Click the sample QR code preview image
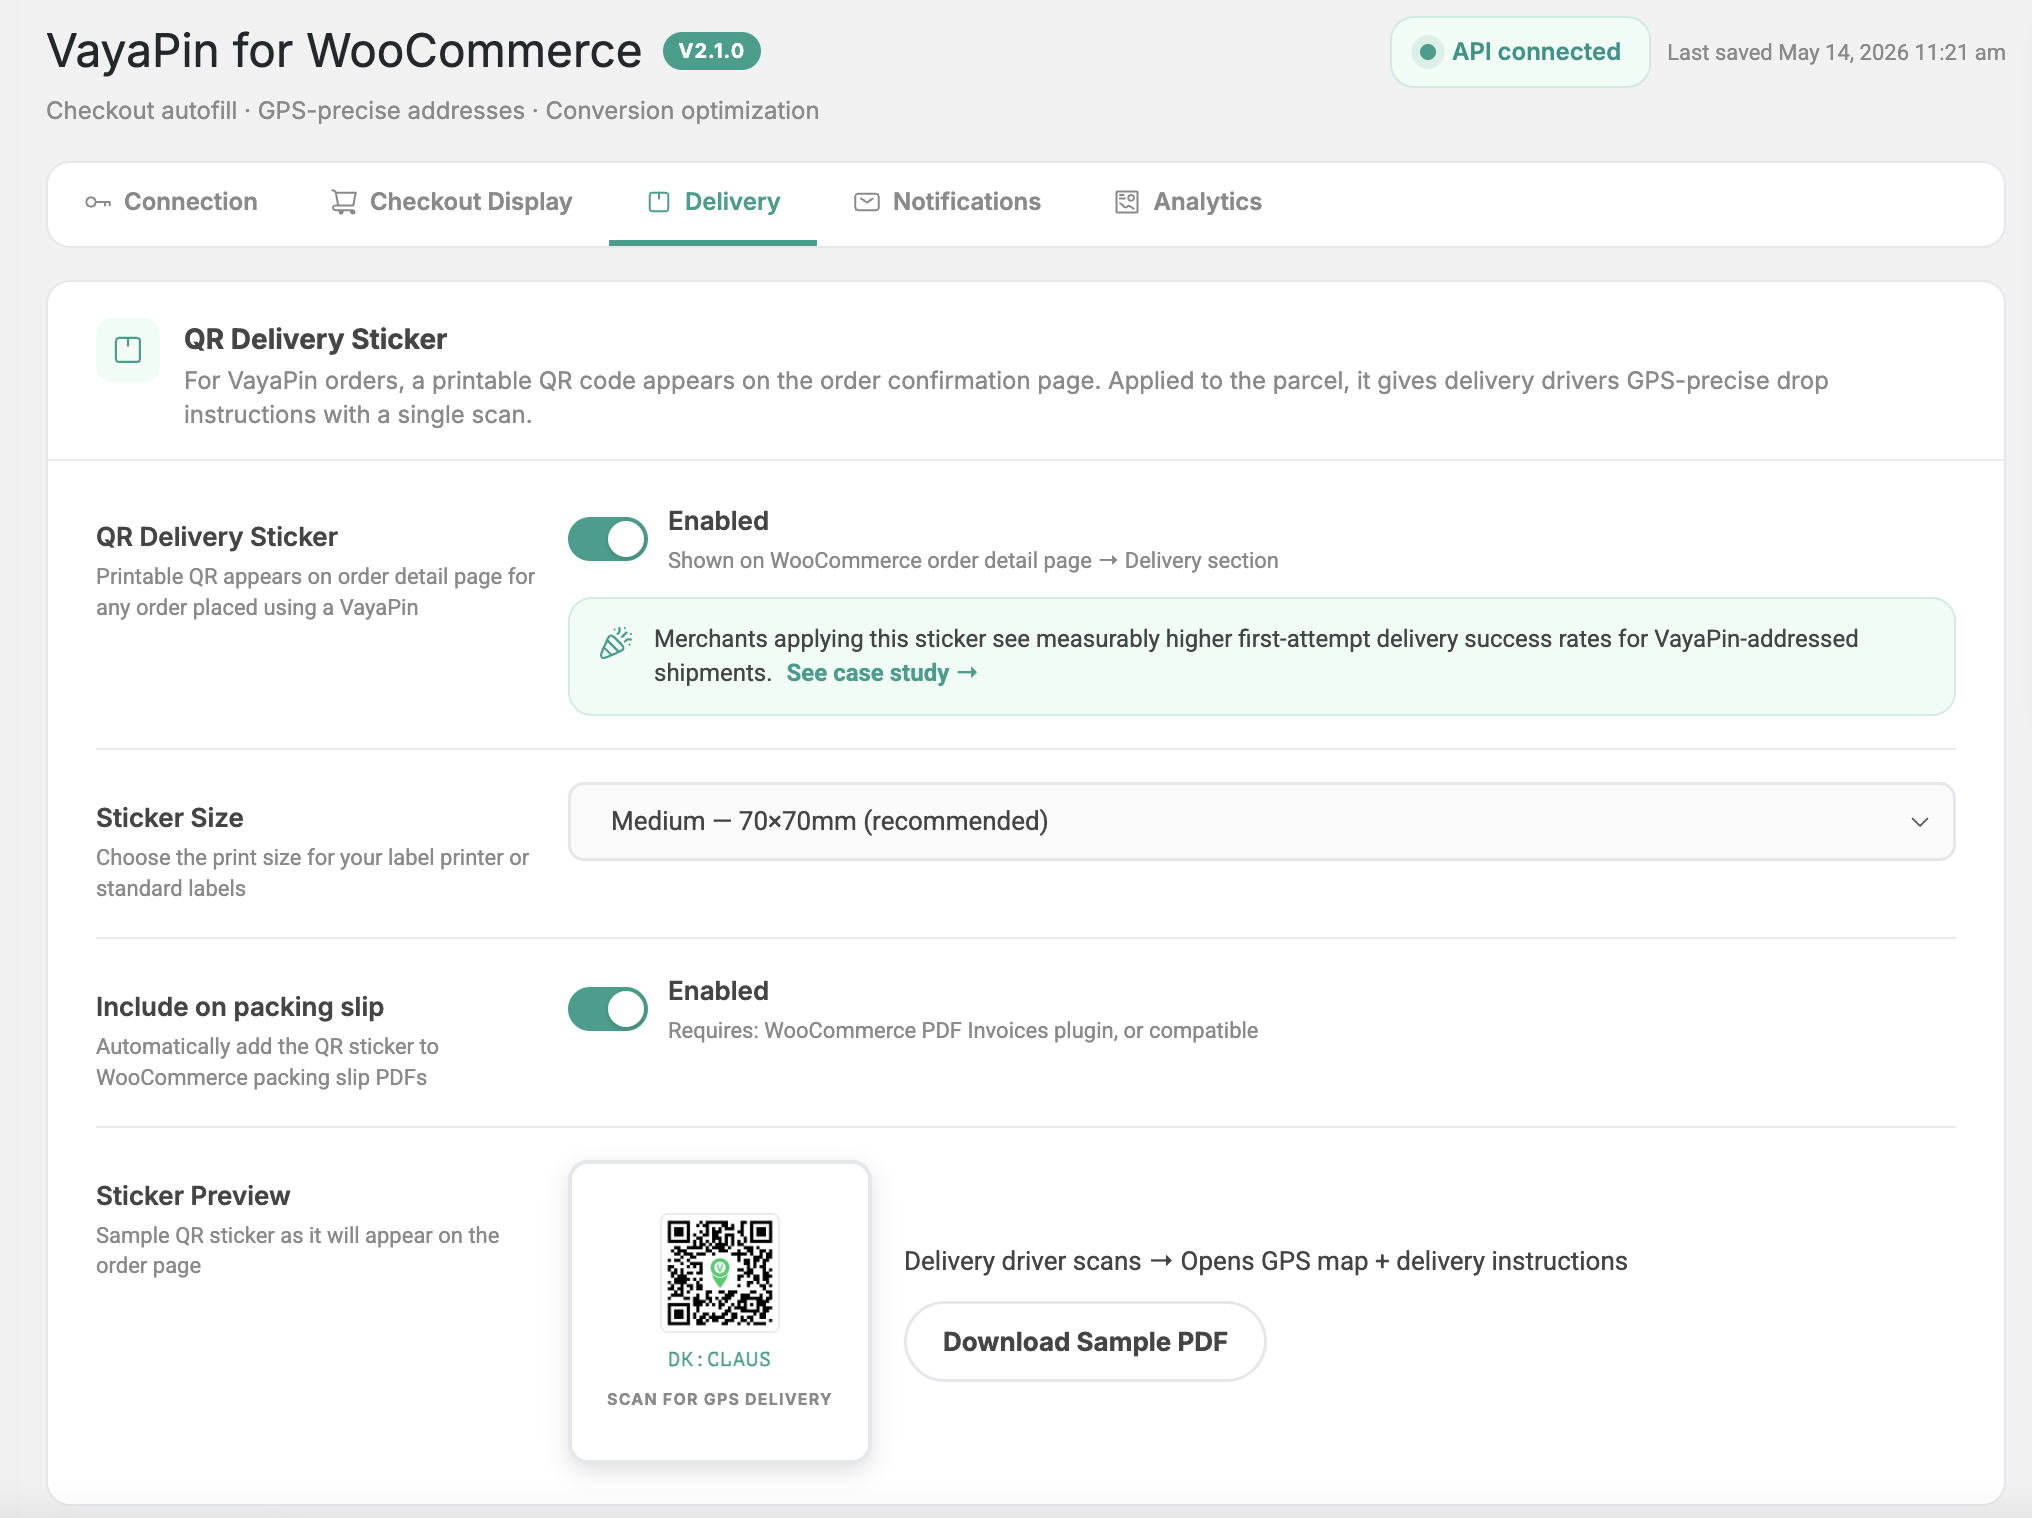 (x=720, y=1273)
